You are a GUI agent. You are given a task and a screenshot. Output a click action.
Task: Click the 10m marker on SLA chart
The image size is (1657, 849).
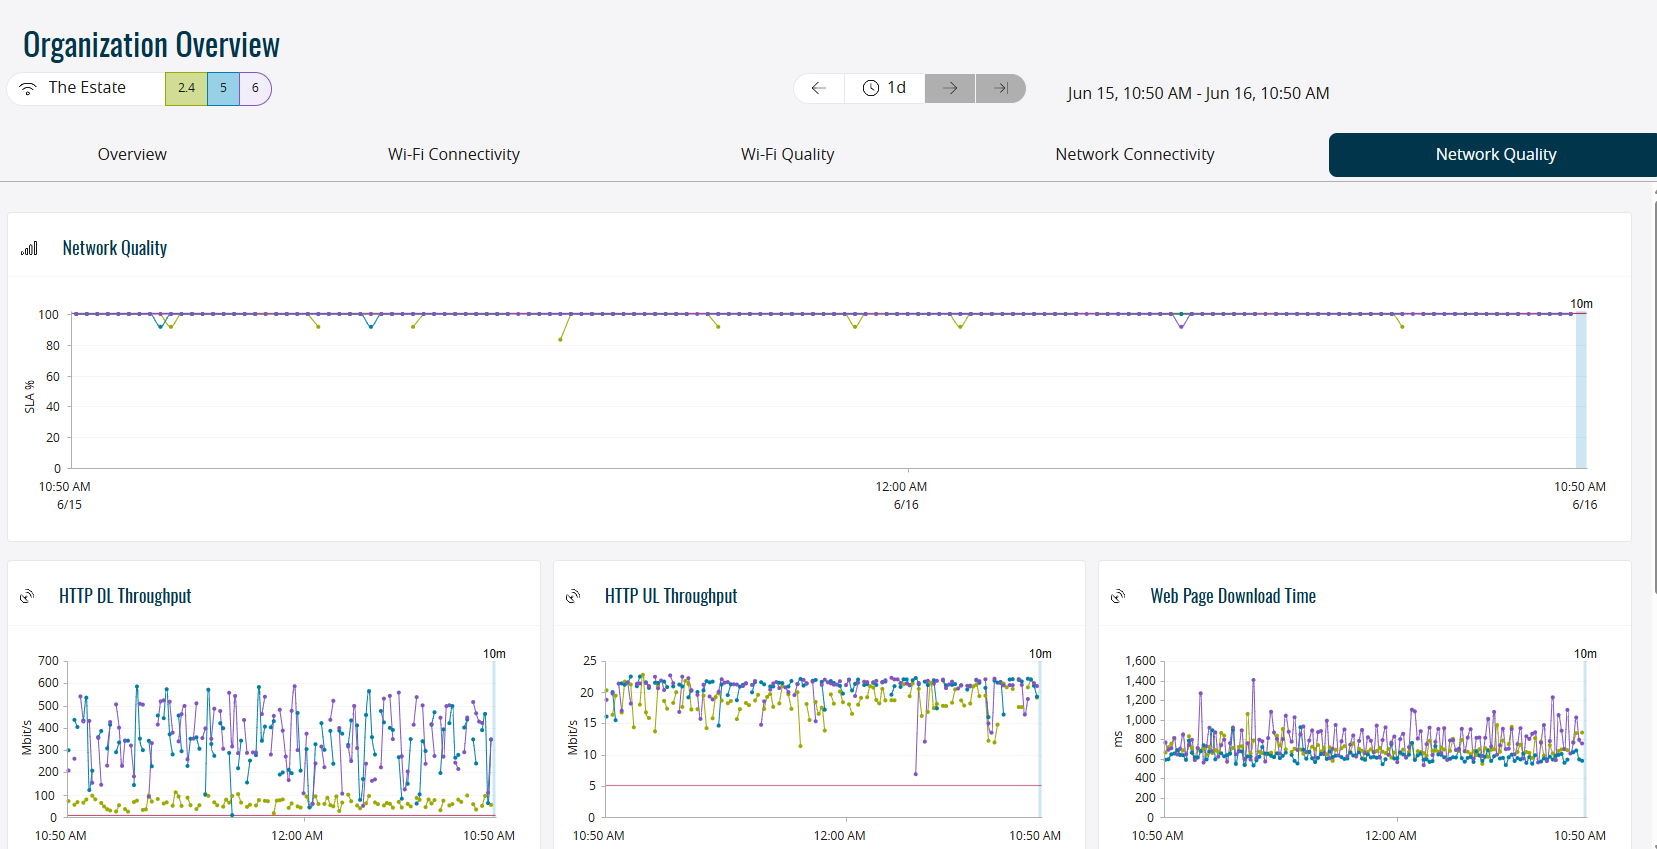pos(1581,304)
